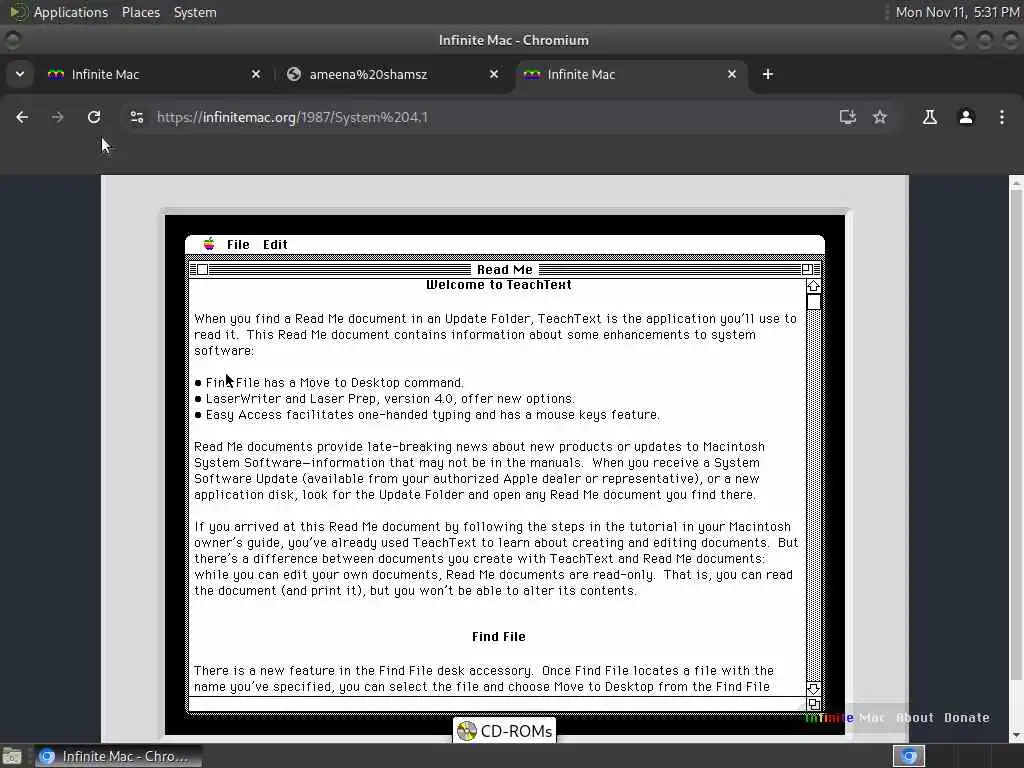Open the Apple menu in the Mac emulator
Image resolution: width=1024 pixels, height=768 pixels.
point(209,244)
